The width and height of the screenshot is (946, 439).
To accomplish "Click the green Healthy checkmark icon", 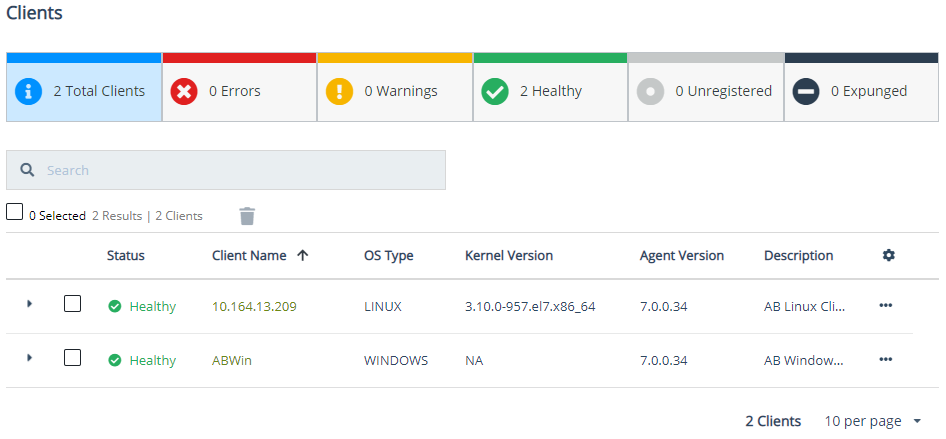I will pyautogui.click(x=495, y=91).
